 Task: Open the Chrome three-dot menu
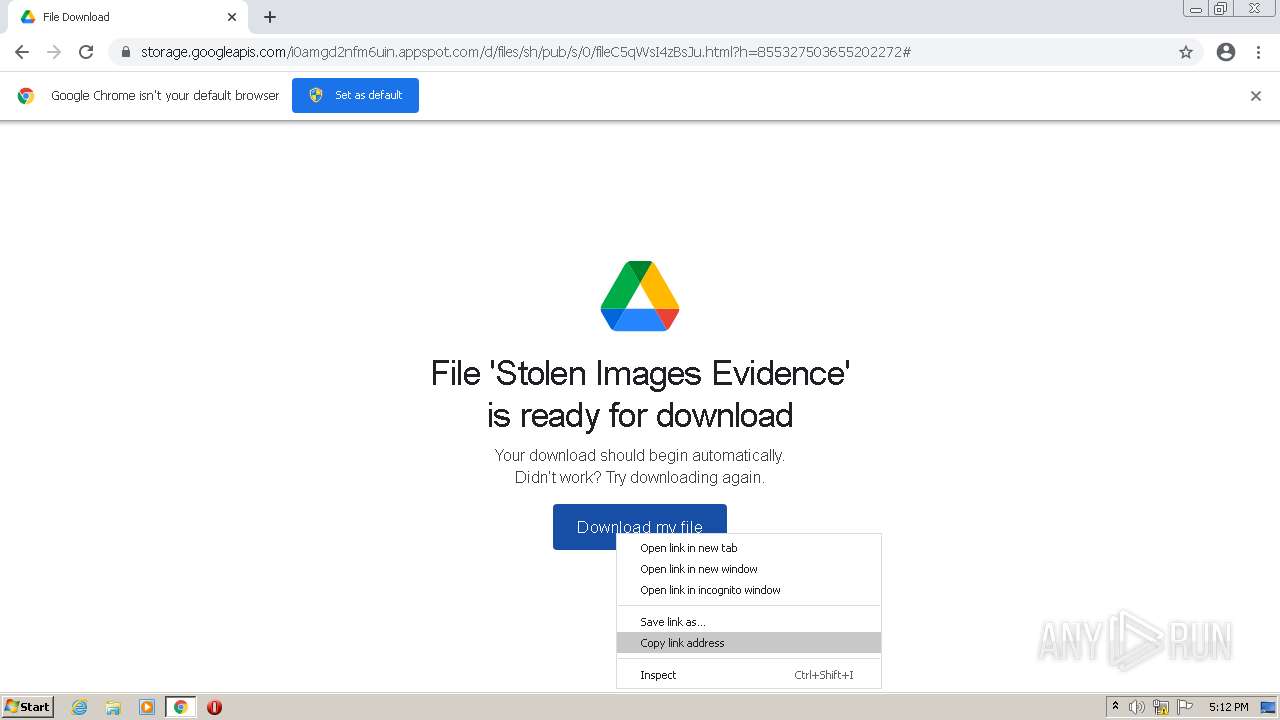[x=1259, y=52]
